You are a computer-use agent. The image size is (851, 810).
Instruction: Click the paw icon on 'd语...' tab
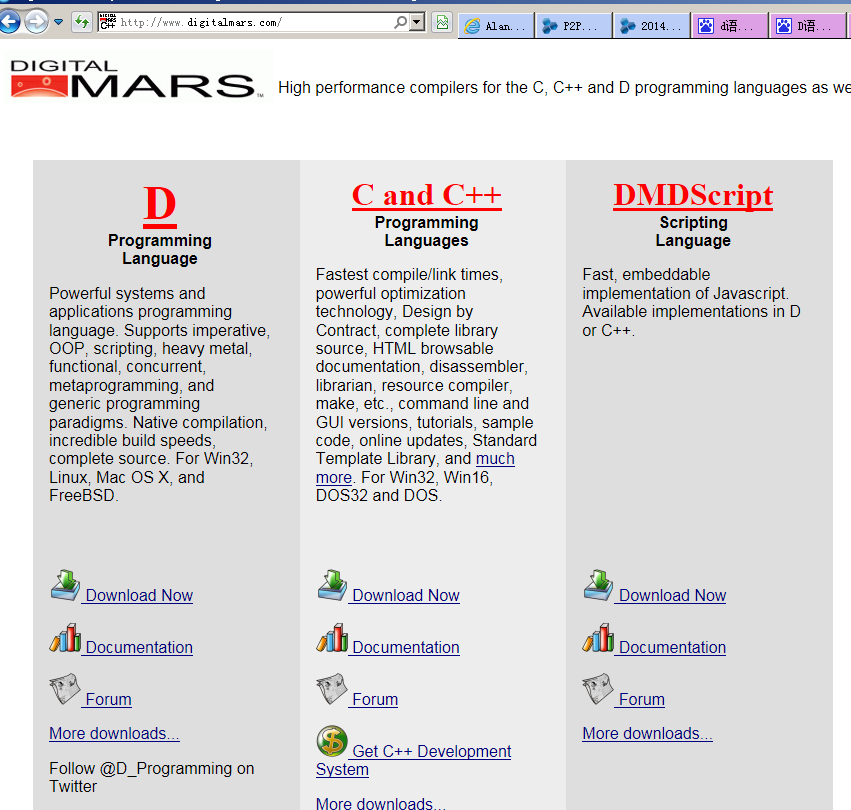706,26
